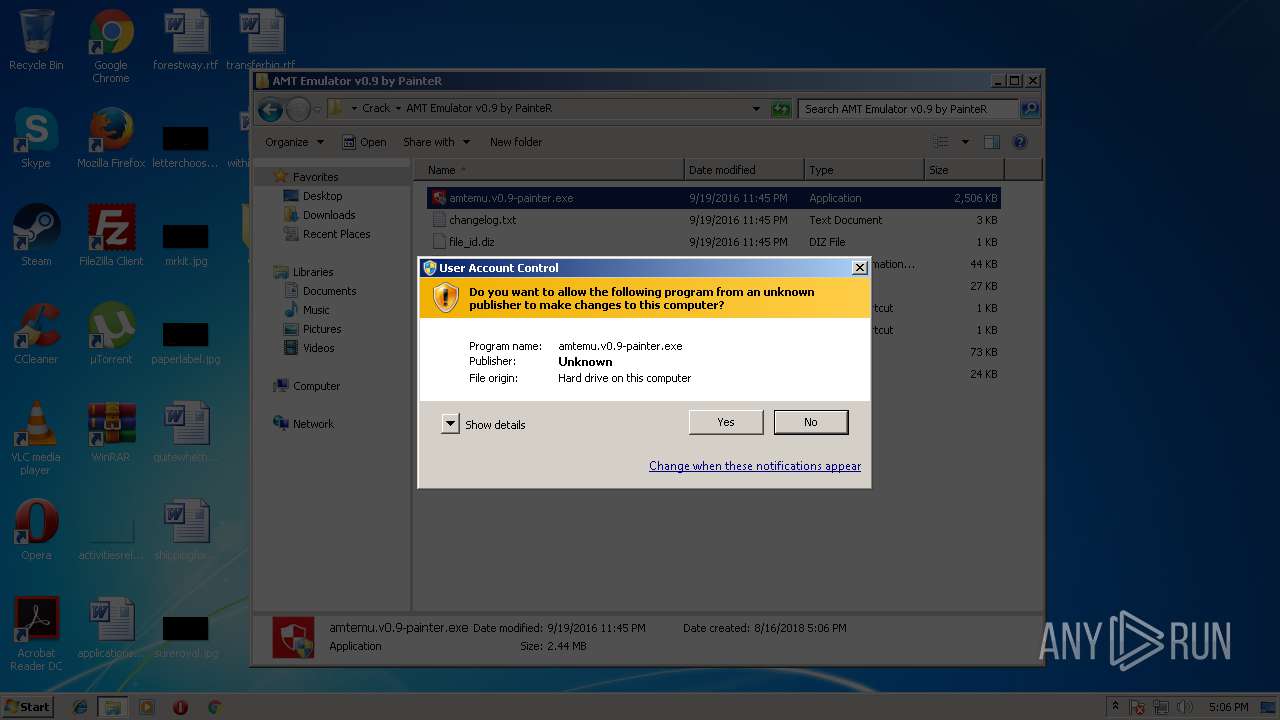Select changelog.txt in the file list
The image size is (1280, 720).
pos(713,220)
